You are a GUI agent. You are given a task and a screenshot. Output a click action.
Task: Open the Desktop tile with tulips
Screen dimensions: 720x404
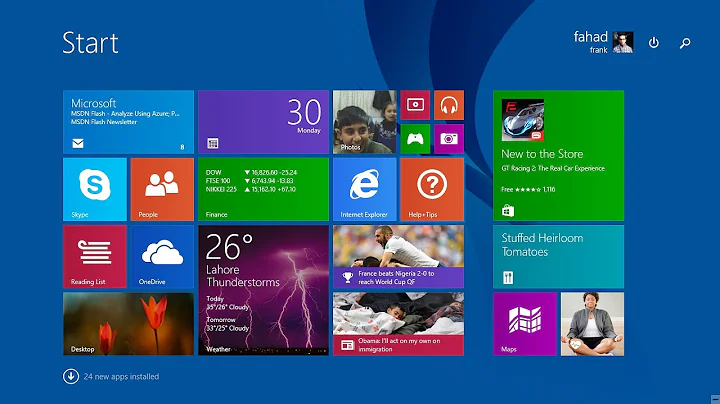(128, 324)
